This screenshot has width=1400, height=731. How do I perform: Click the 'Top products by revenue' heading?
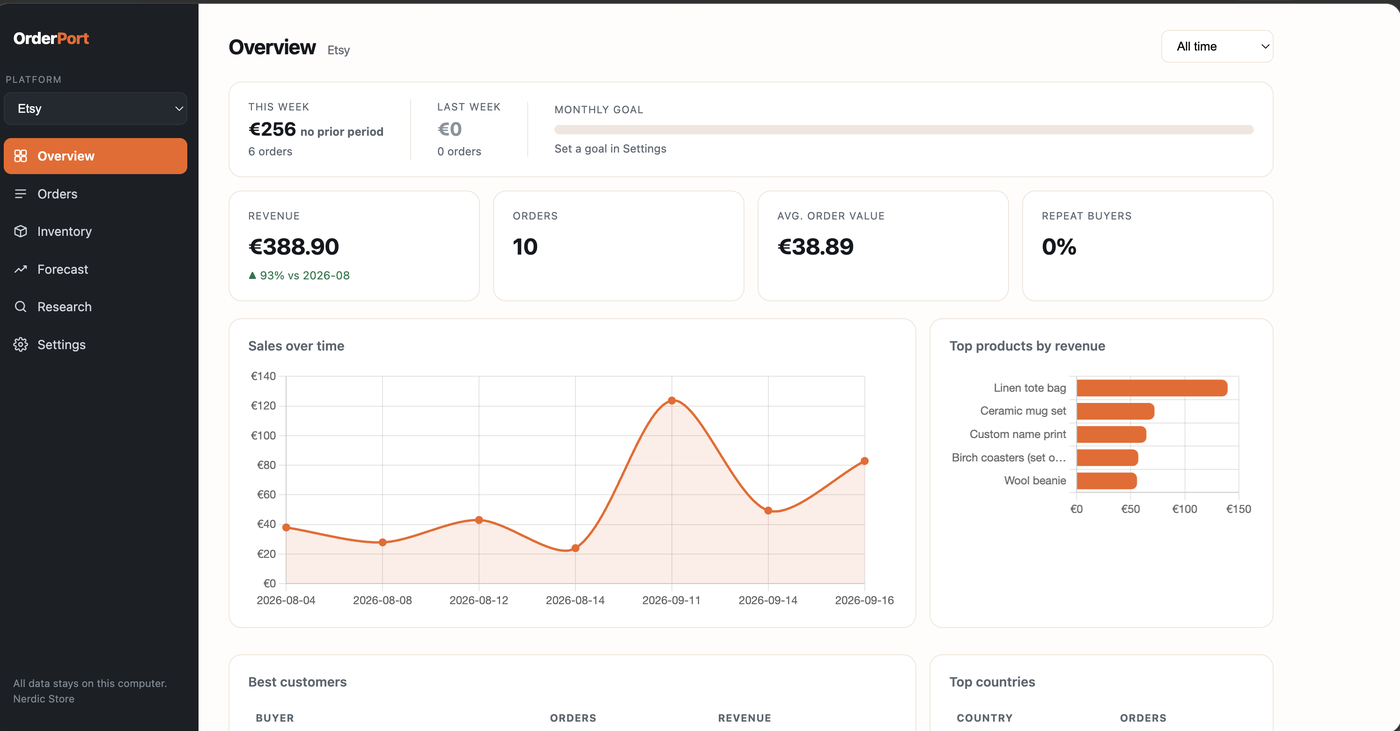click(1027, 346)
